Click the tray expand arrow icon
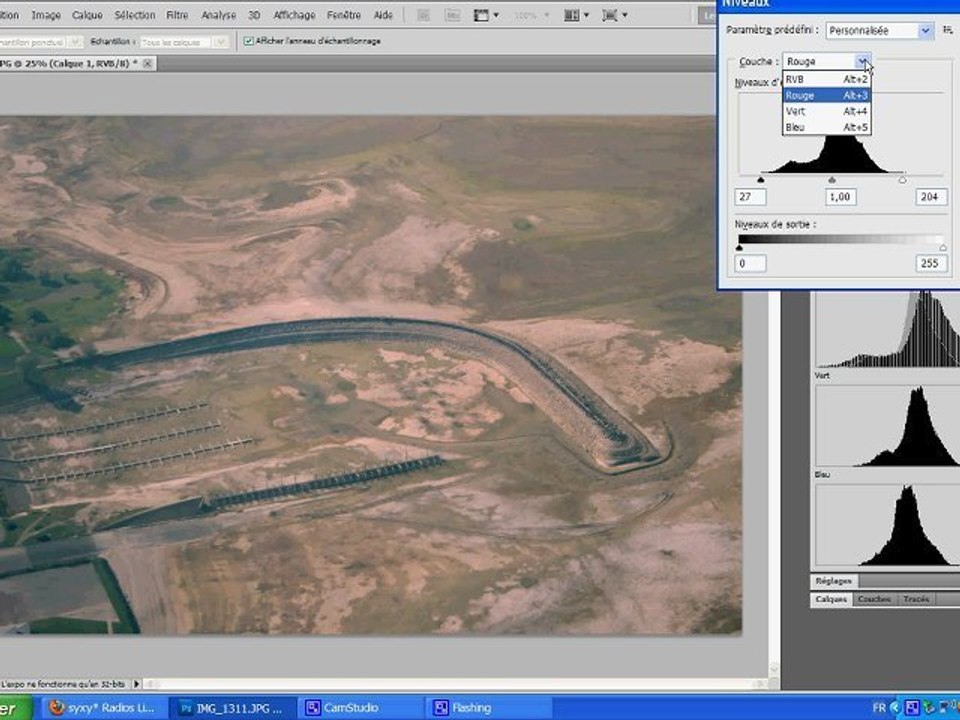The height and width of the screenshot is (720, 960). (896, 708)
